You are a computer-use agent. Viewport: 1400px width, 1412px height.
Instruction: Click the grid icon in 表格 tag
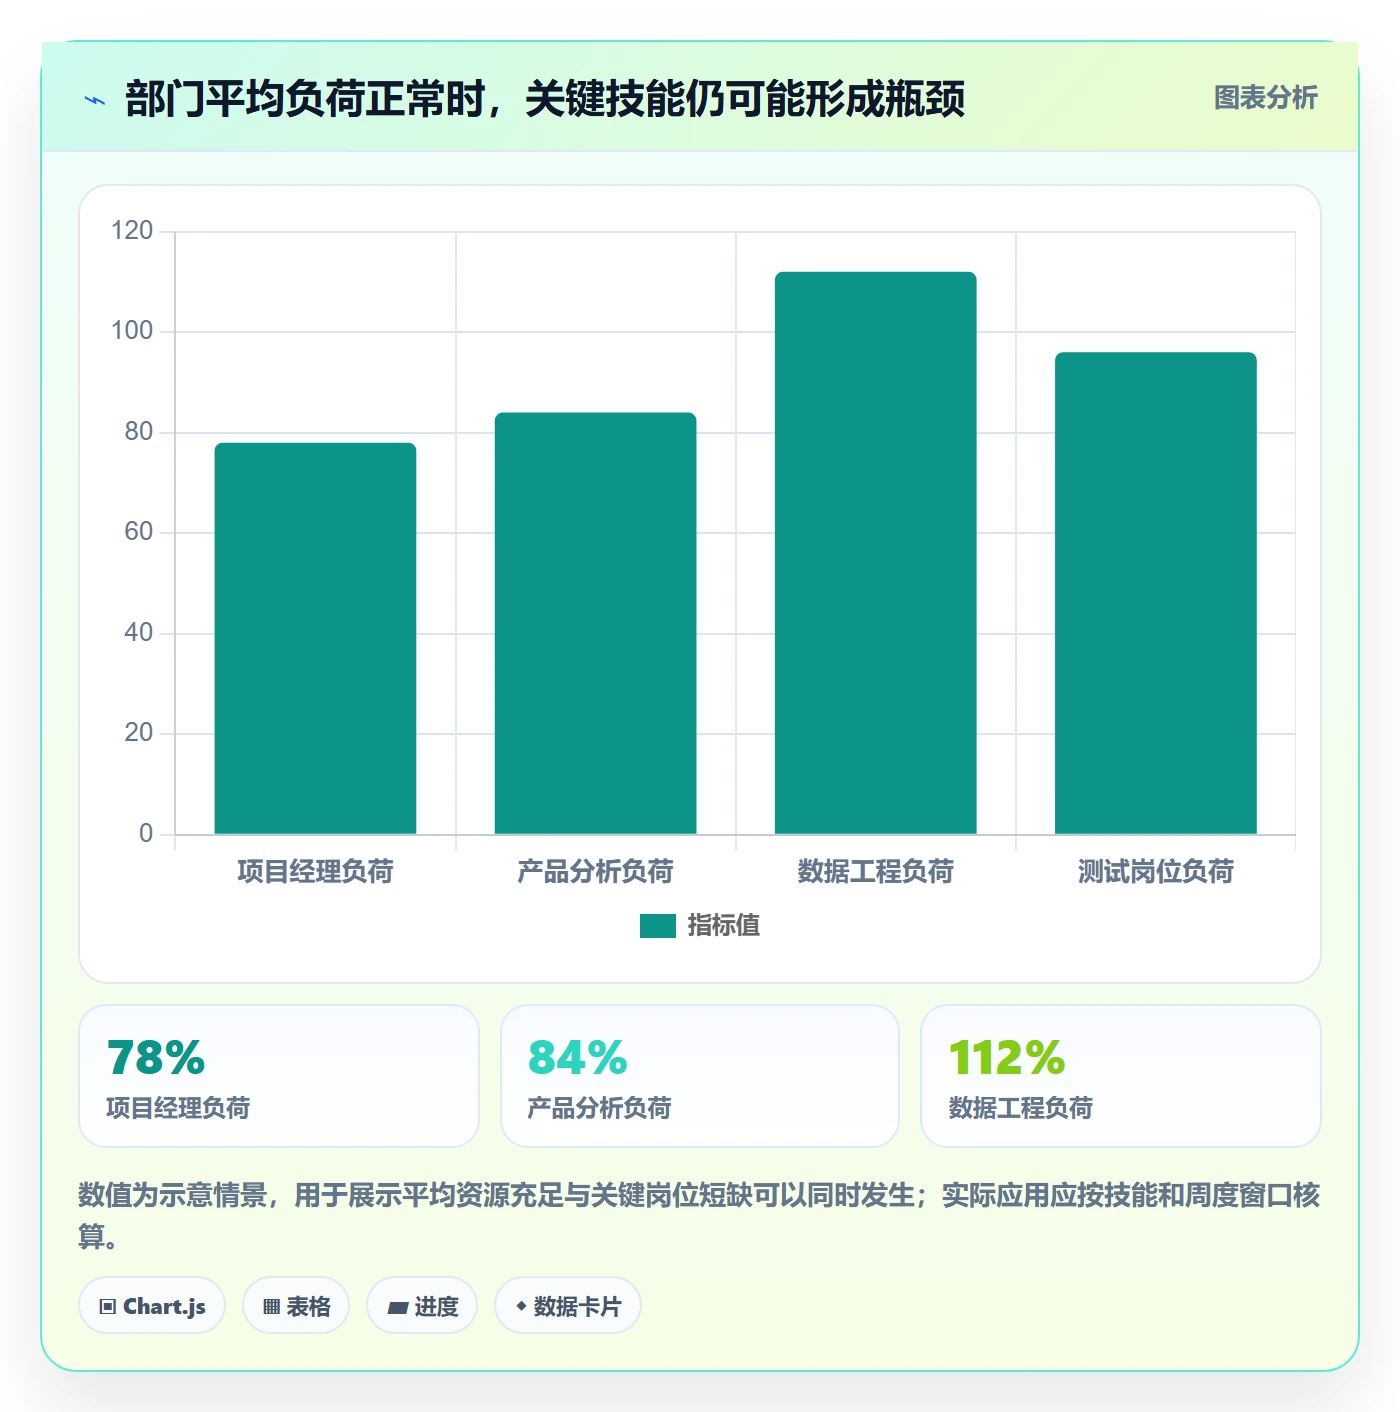coord(271,1307)
